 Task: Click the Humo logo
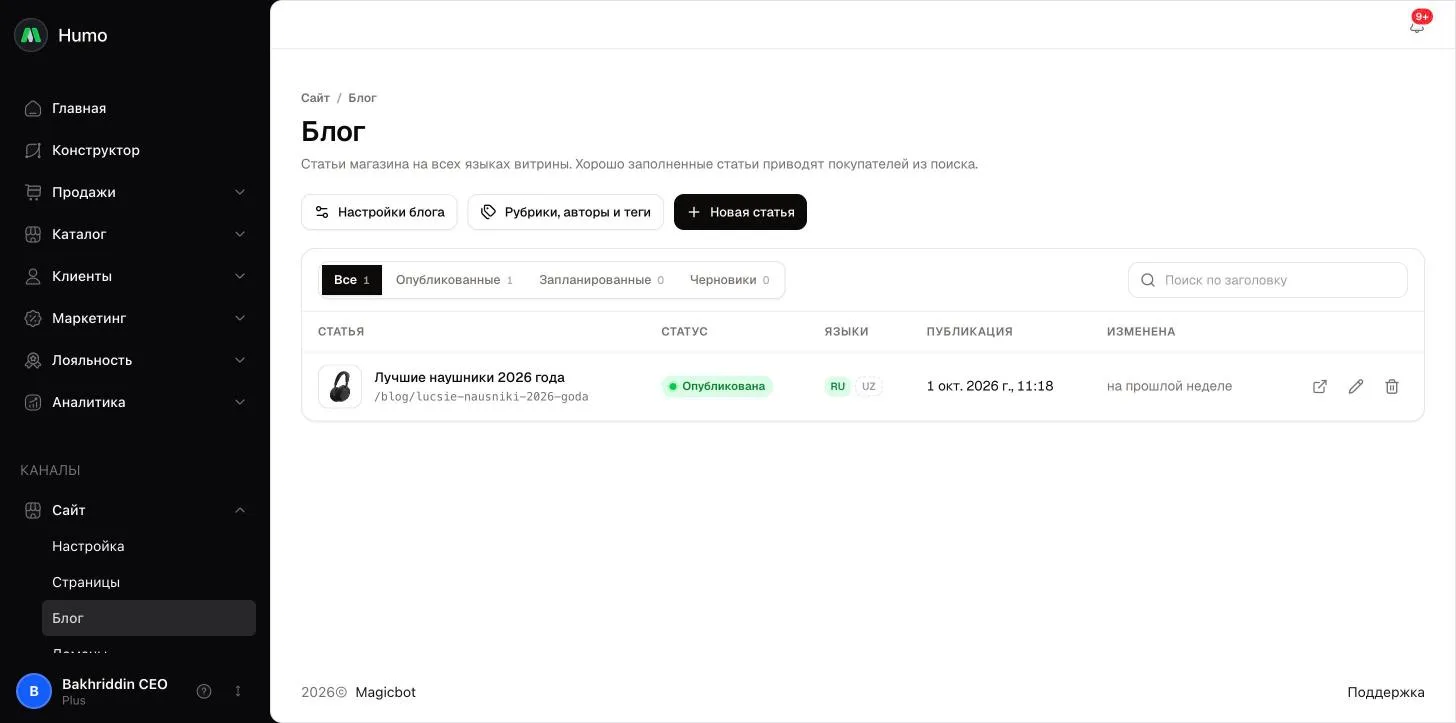[31, 35]
